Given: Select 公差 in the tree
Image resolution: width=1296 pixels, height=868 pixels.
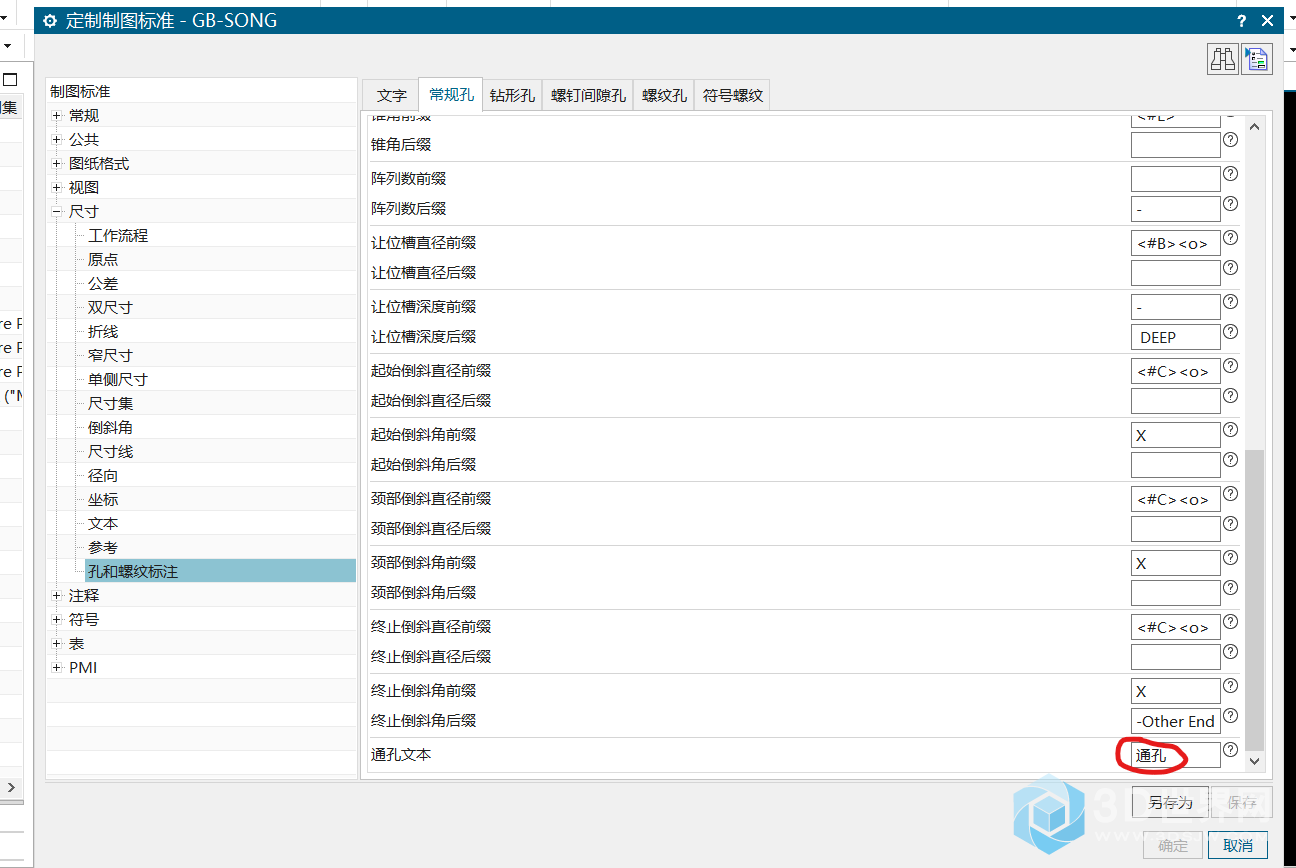Looking at the screenshot, I should 103,284.
